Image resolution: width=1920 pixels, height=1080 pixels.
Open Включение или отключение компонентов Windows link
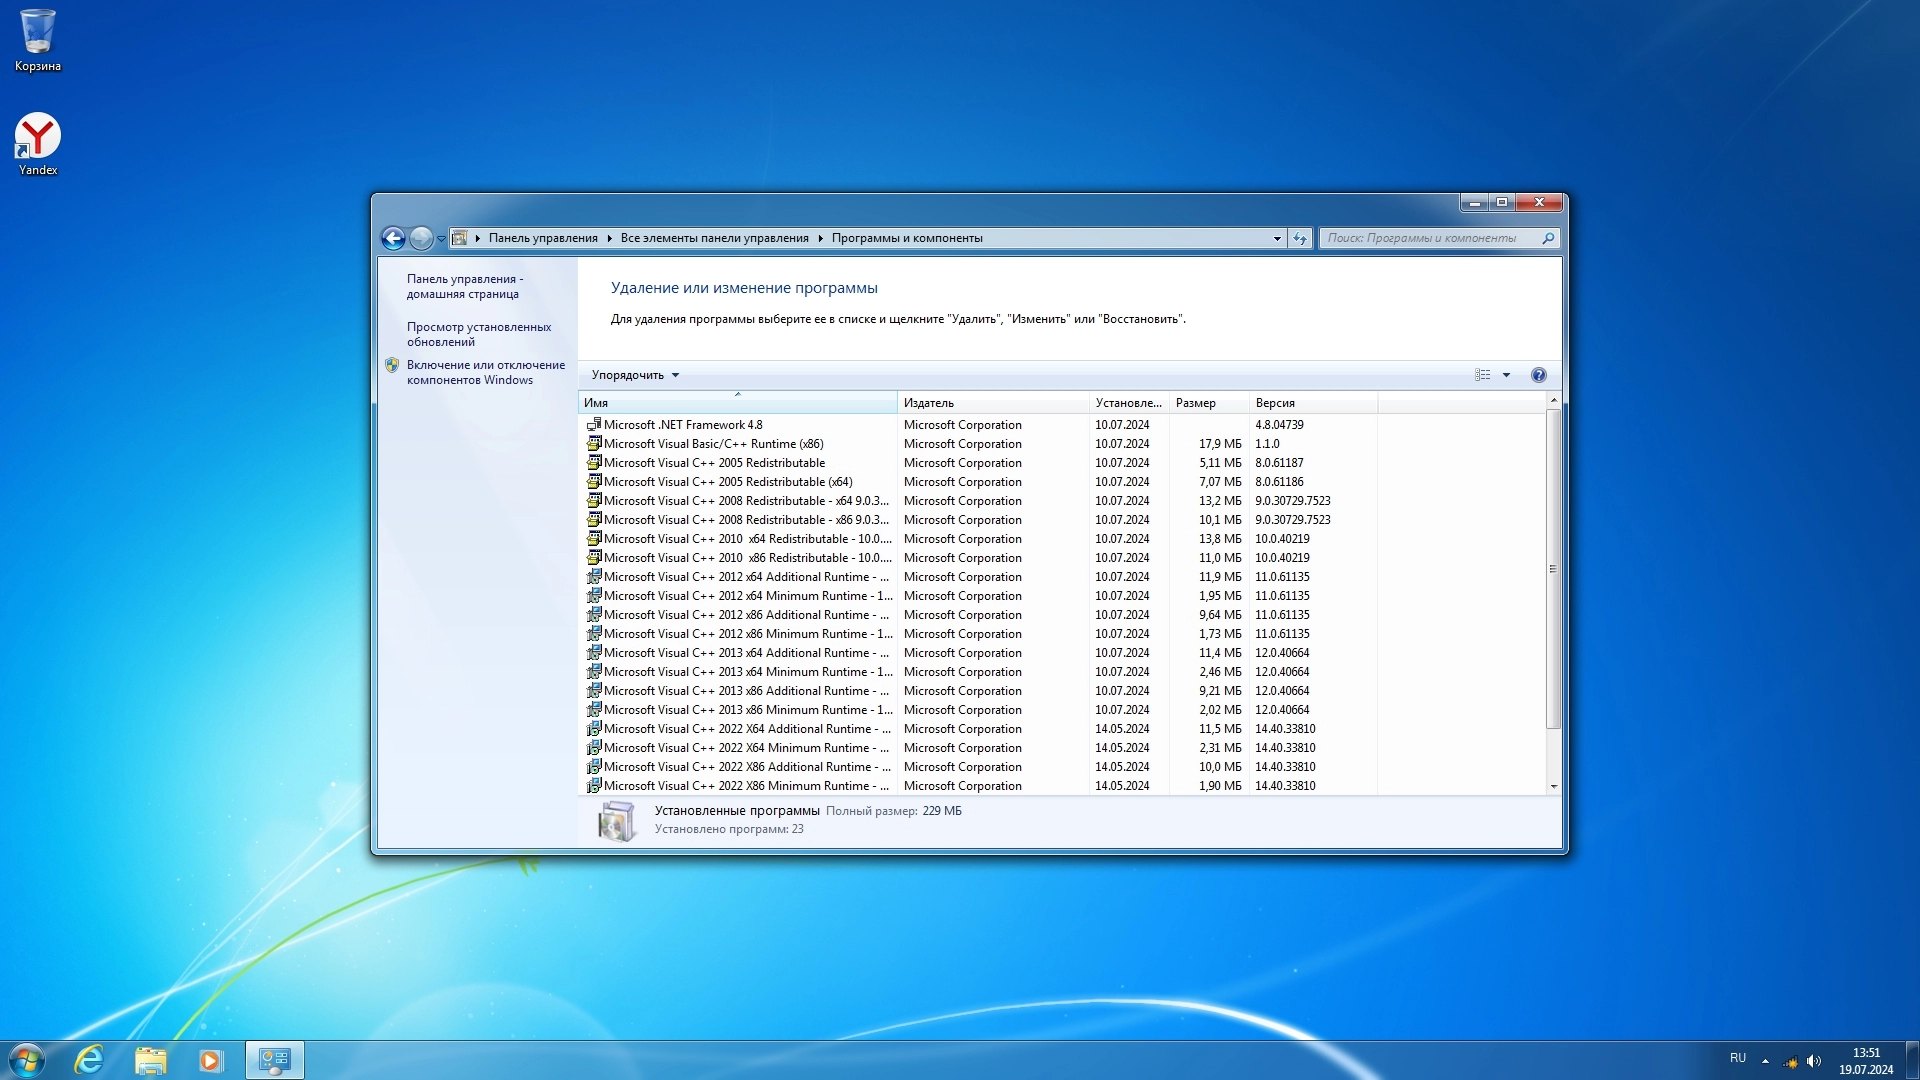point(485,372)
